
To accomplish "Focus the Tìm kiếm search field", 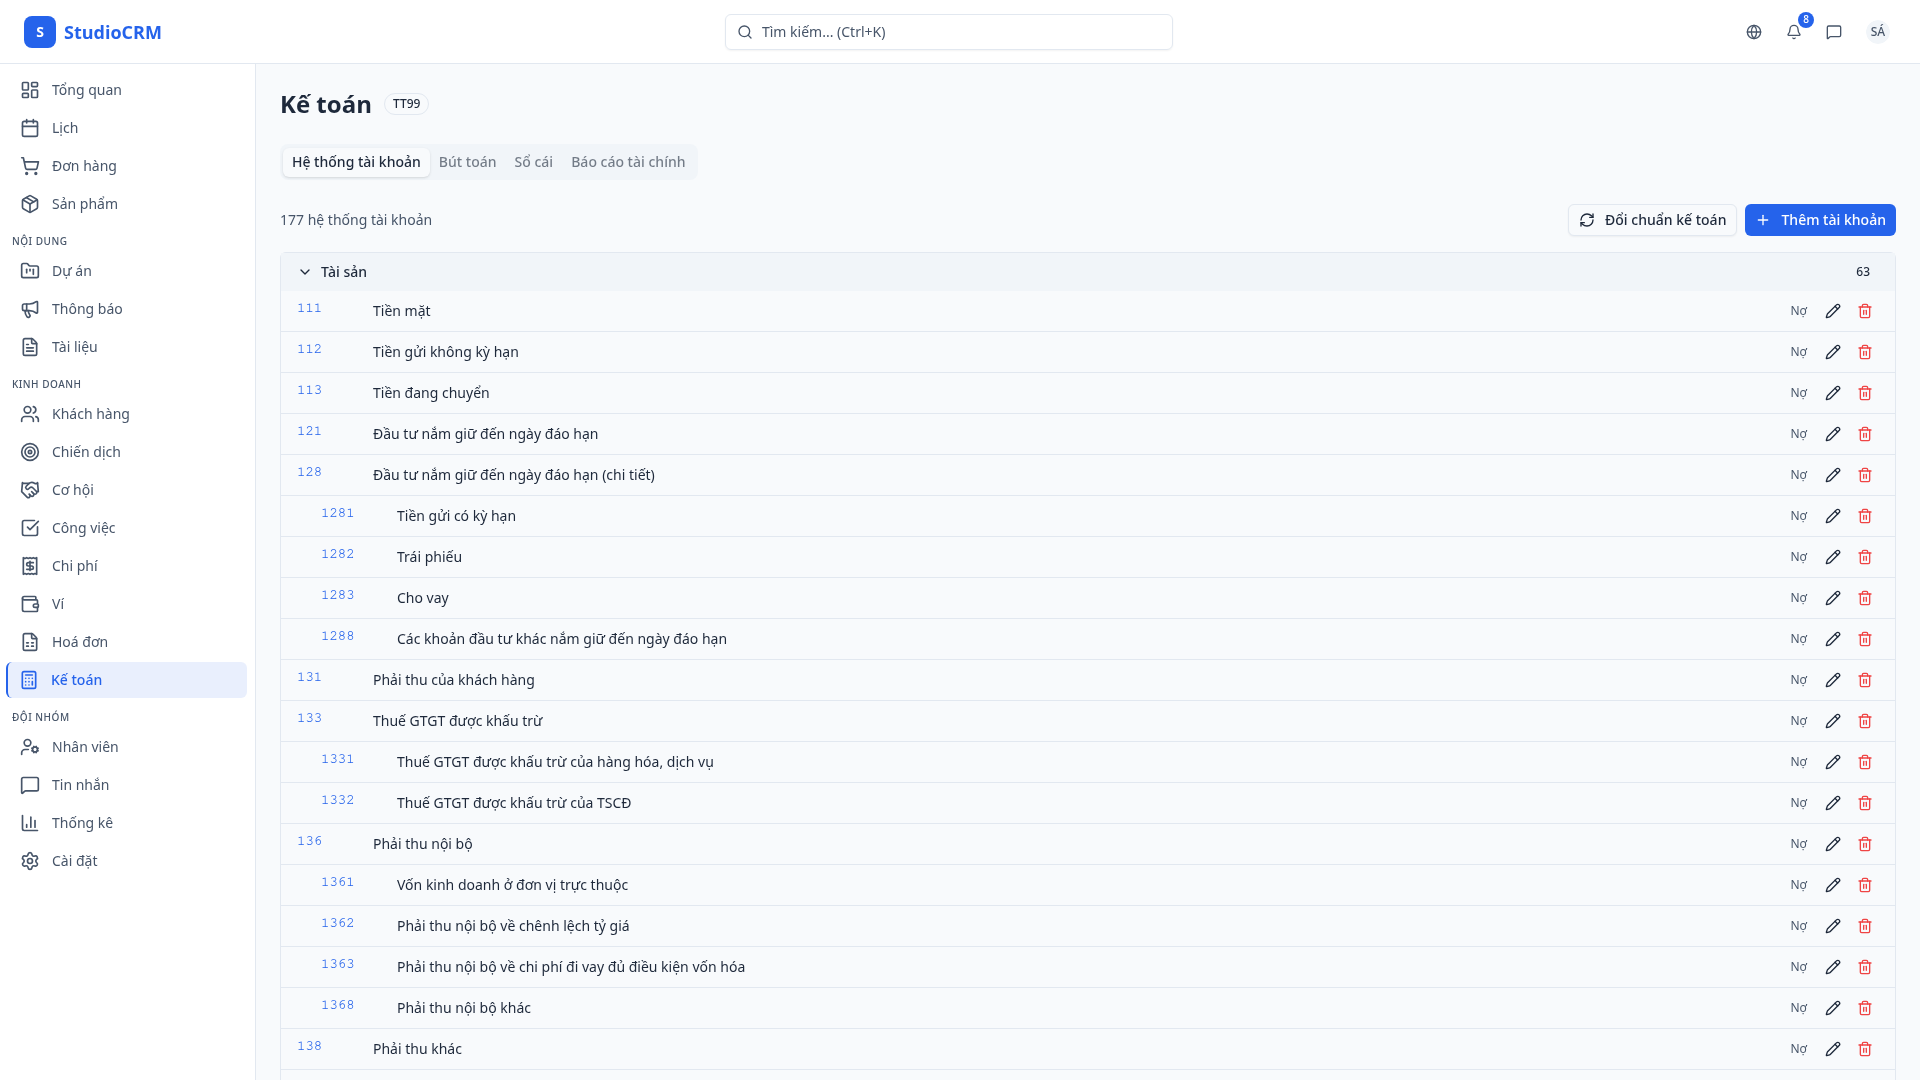I will coord(948,32).
